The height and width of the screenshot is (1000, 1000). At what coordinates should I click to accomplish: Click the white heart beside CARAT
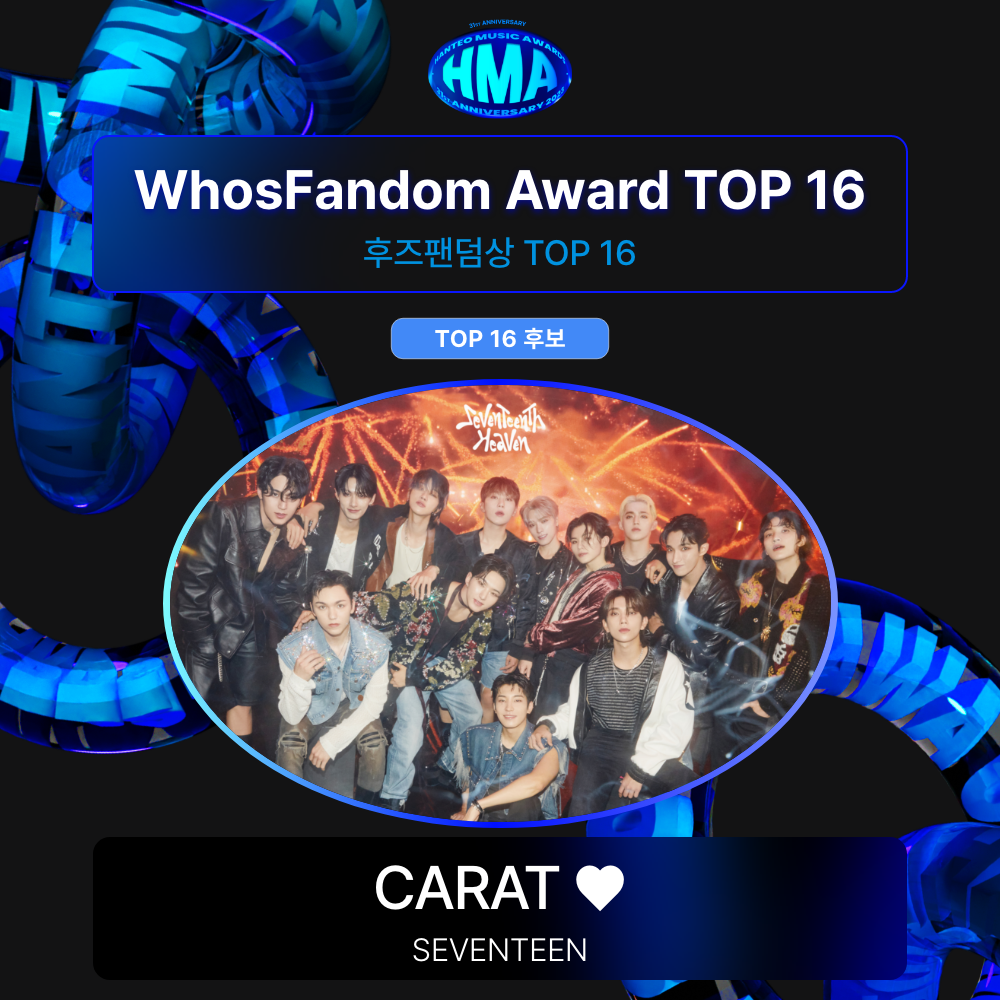click(x=599, y=887)
